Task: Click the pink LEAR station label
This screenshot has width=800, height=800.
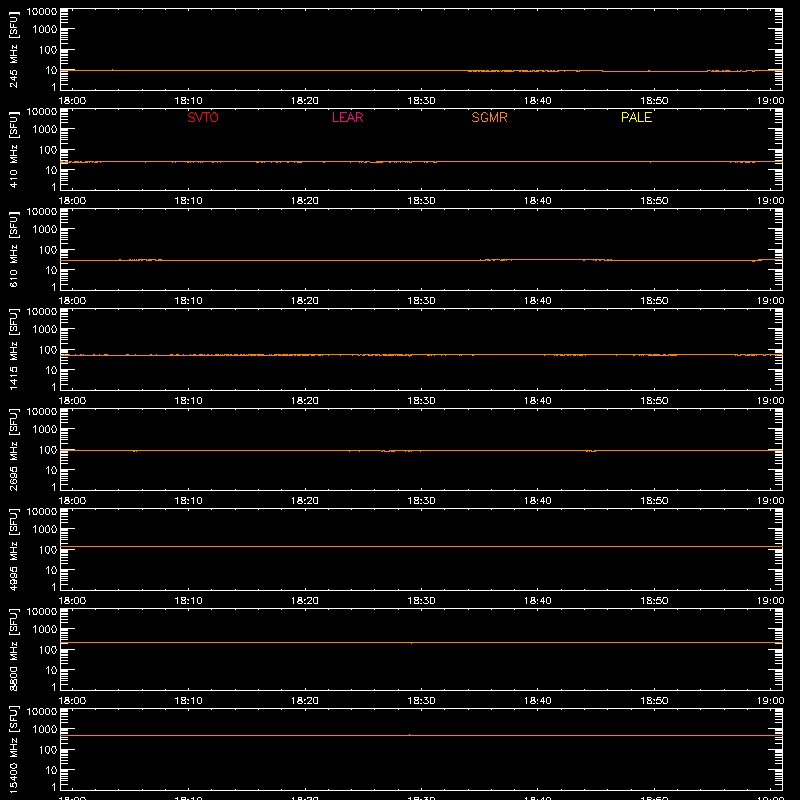Action: [347, 117]
